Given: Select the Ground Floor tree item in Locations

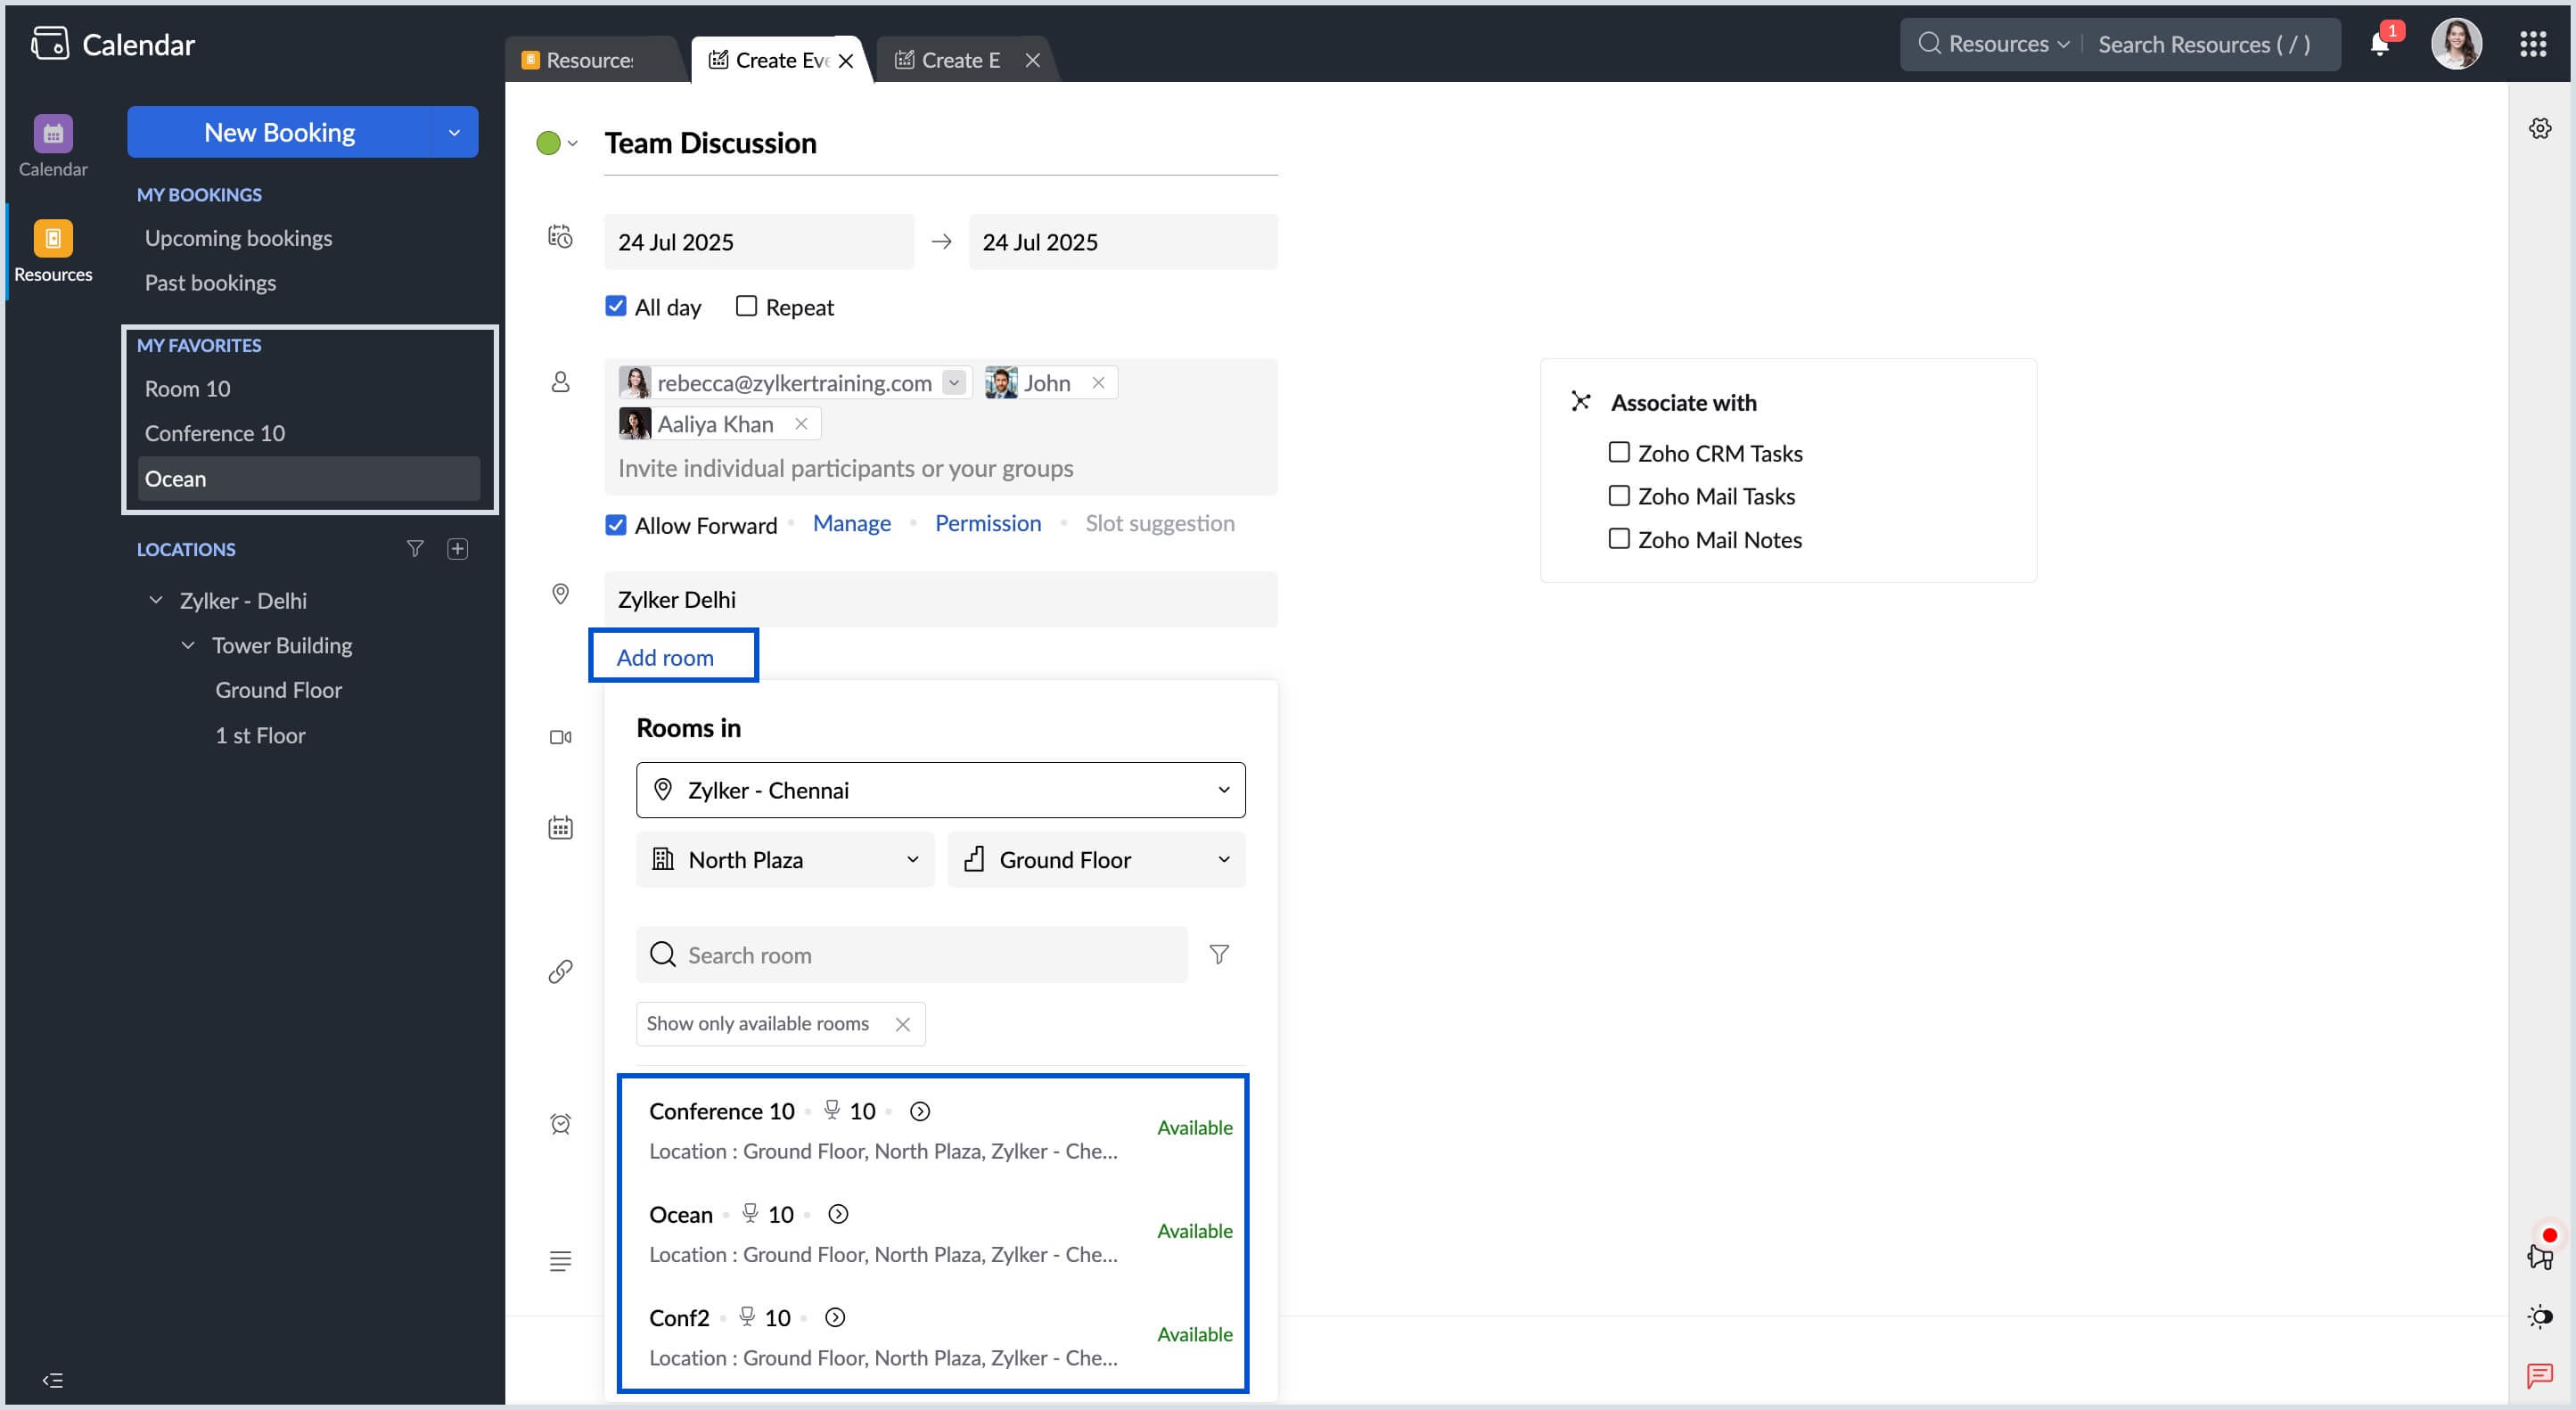Looking at the screenshot, I should [x=278, y=690].
